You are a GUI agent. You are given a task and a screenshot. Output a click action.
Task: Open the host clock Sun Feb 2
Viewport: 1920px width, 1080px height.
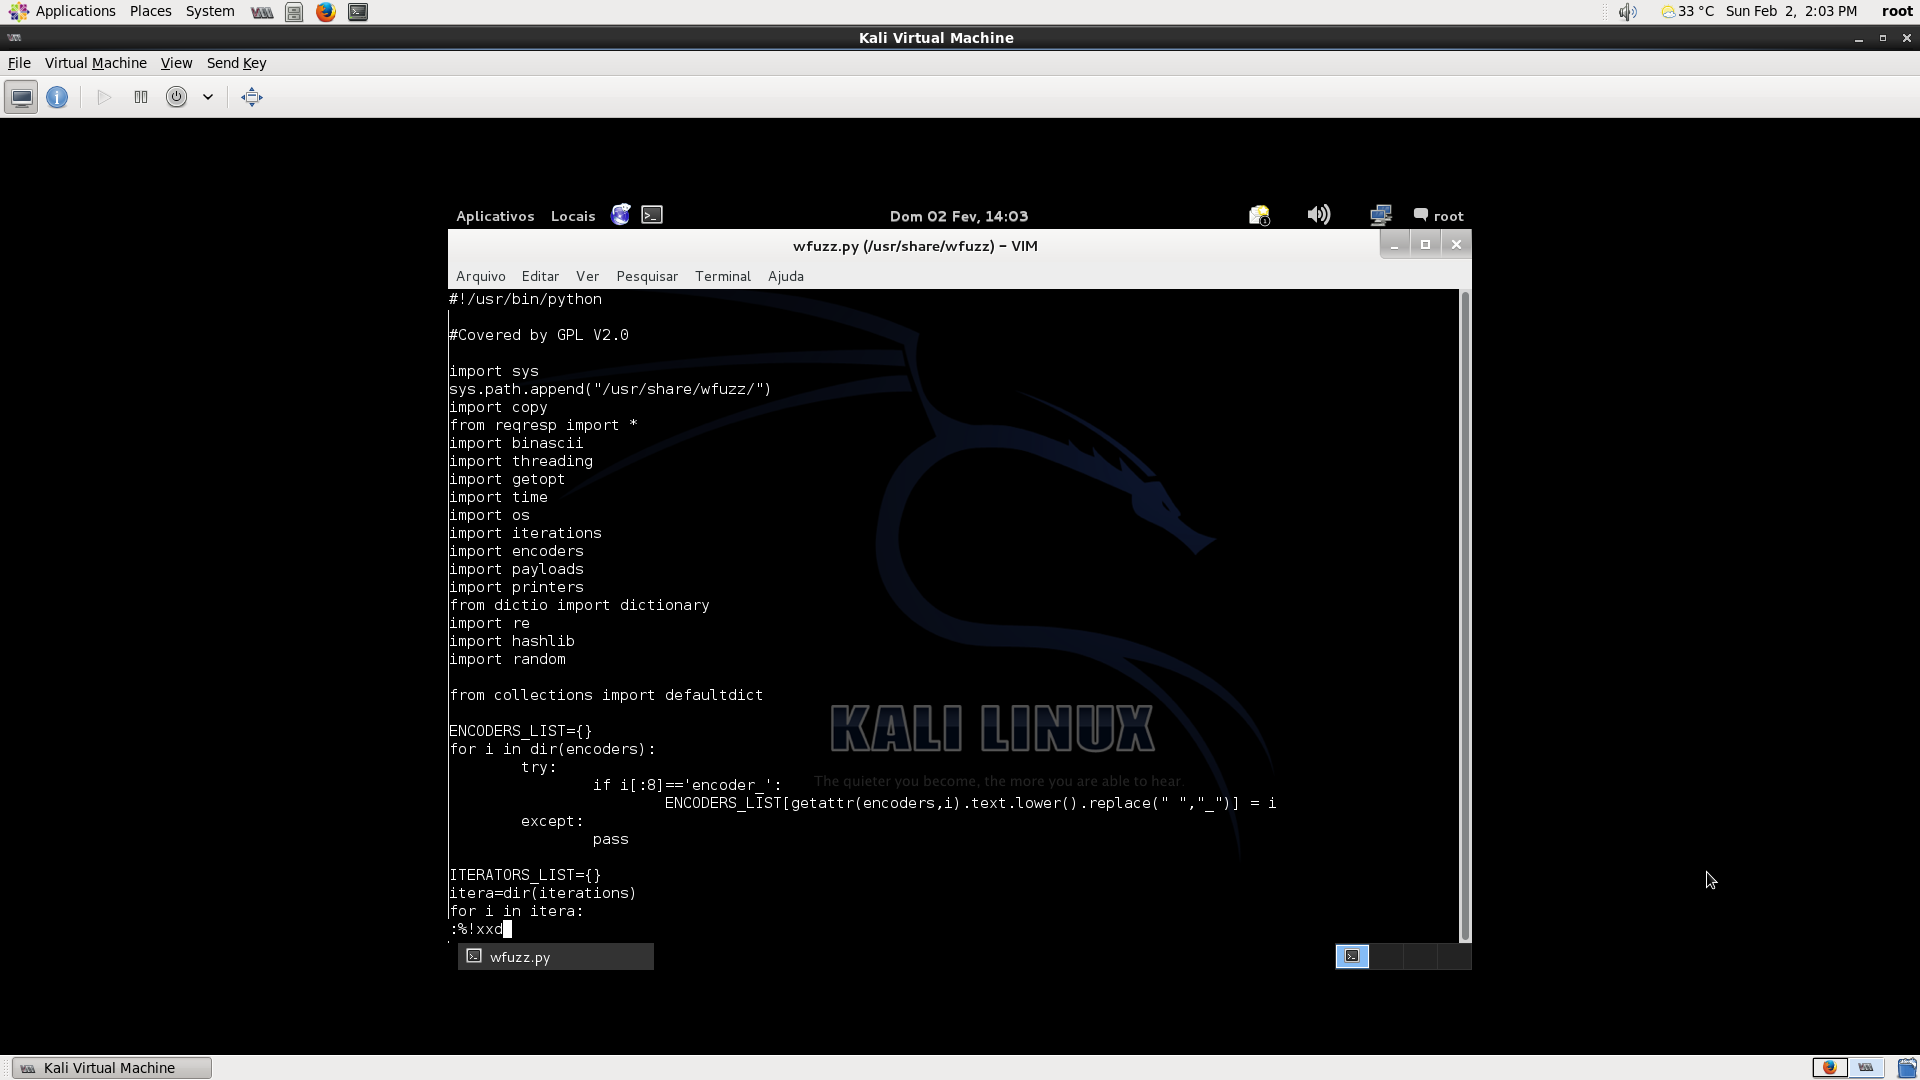click(x=1791, y=11)
